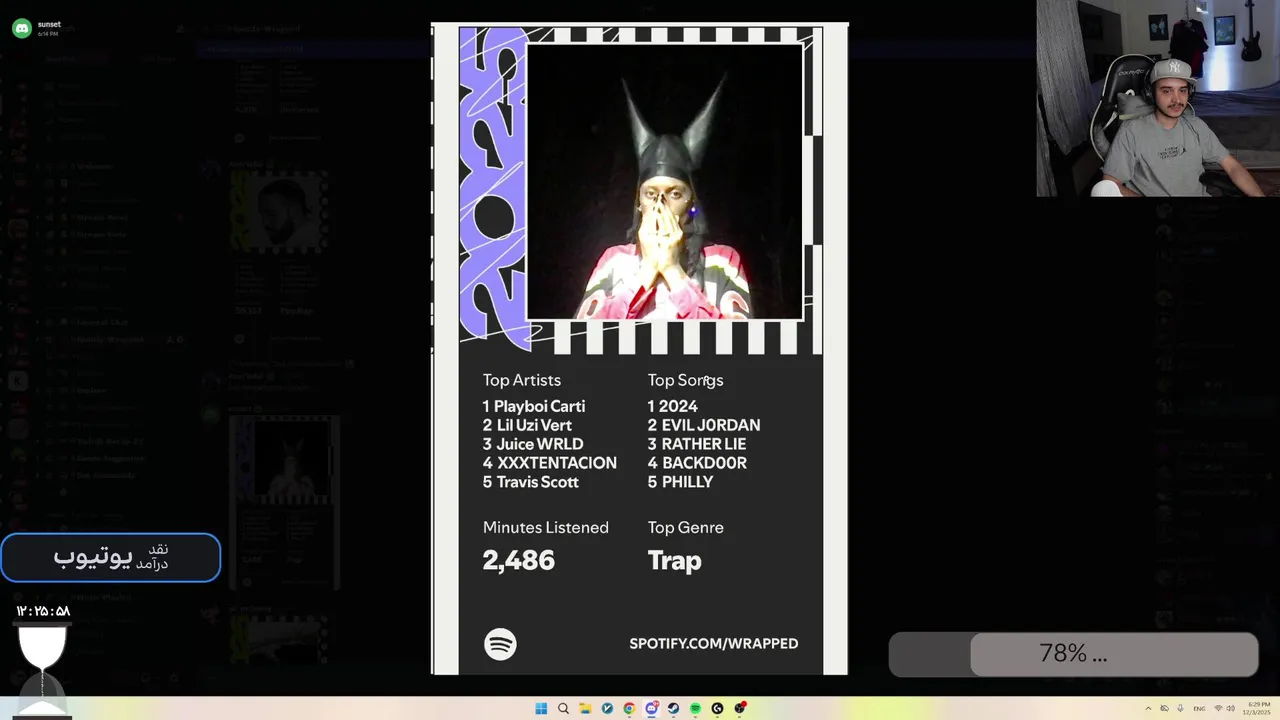Viewport: 1280px width, 720px height.
Task: Click the Top Artists heading
Action: click(x=522, y=380)
